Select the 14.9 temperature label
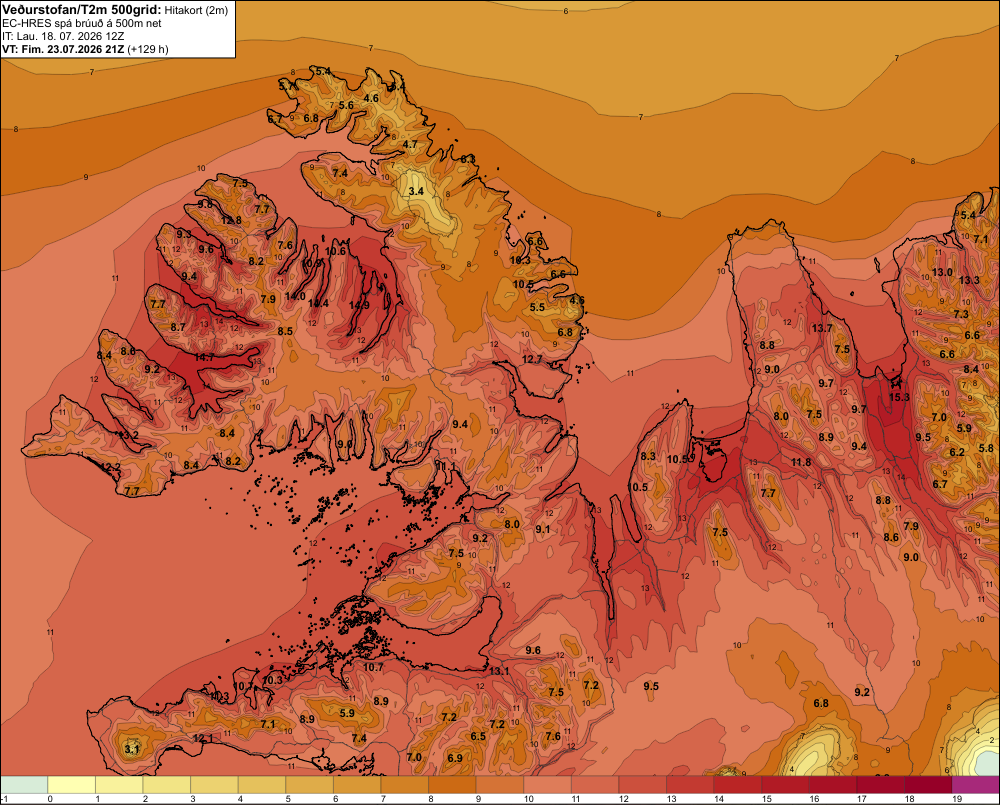 [x=359, y=305]
